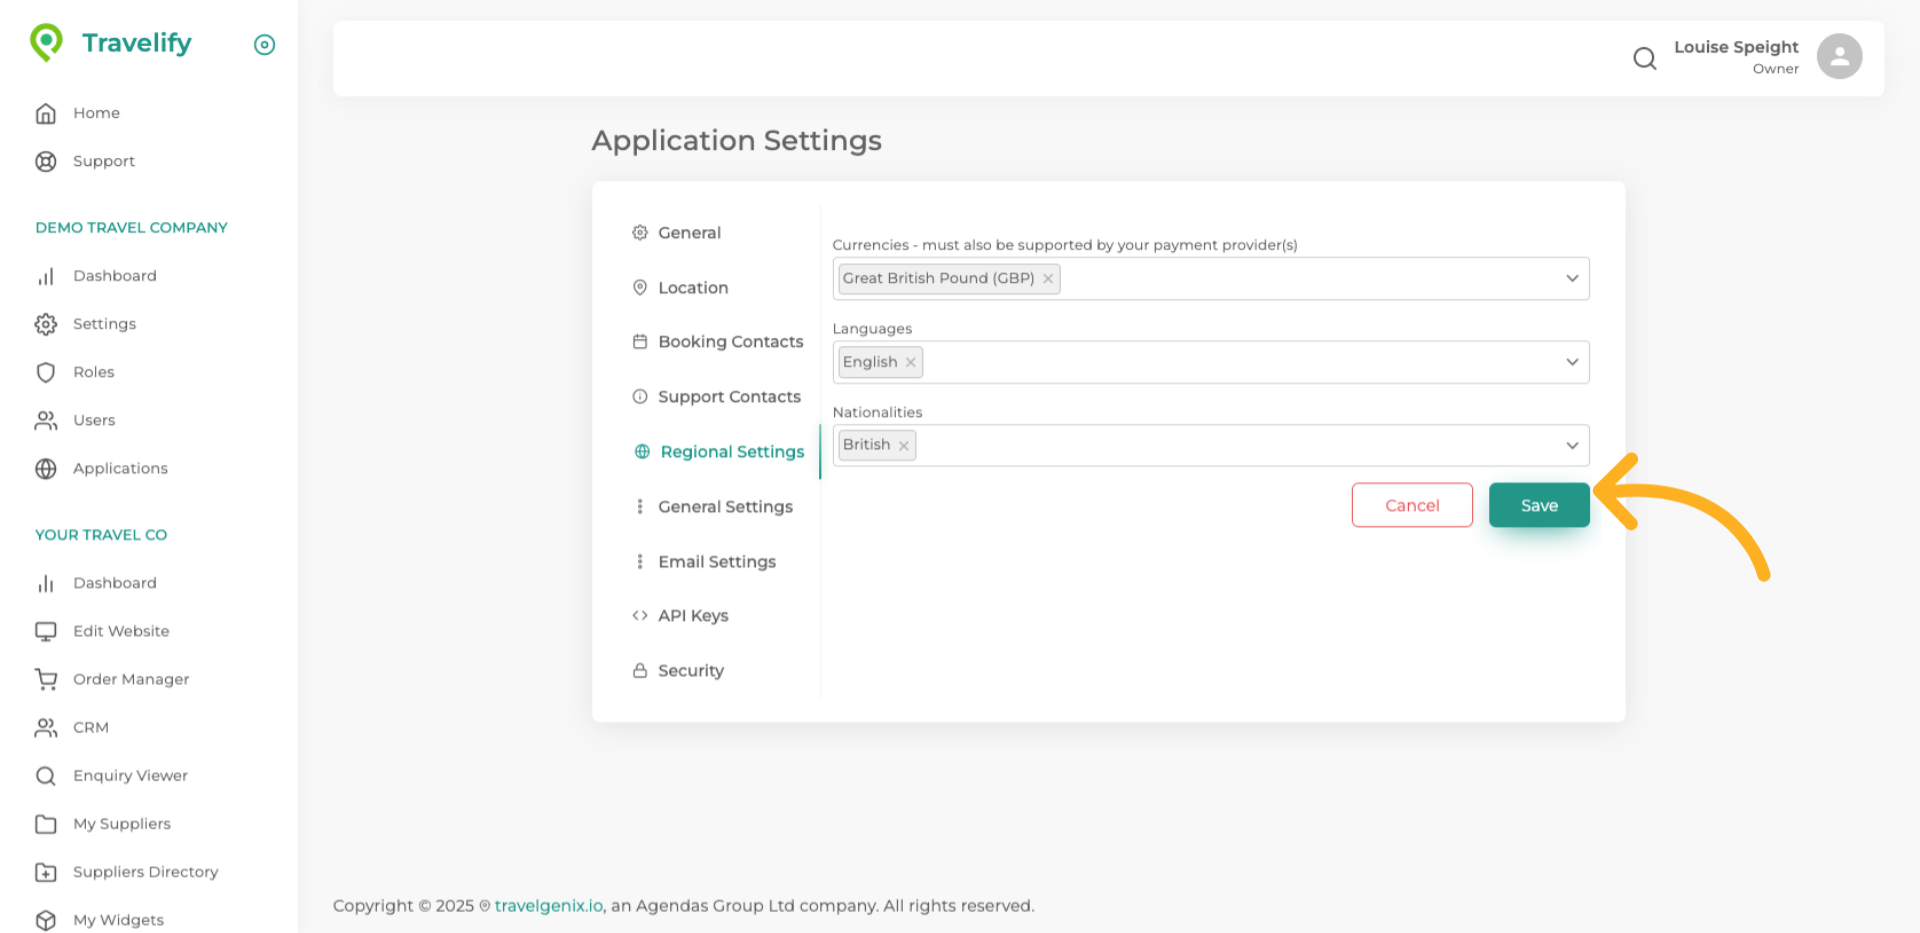The width and height of the screenshot is (1920, 933).
Task: Click the Roles shield icon
Action: pos(46,372)
